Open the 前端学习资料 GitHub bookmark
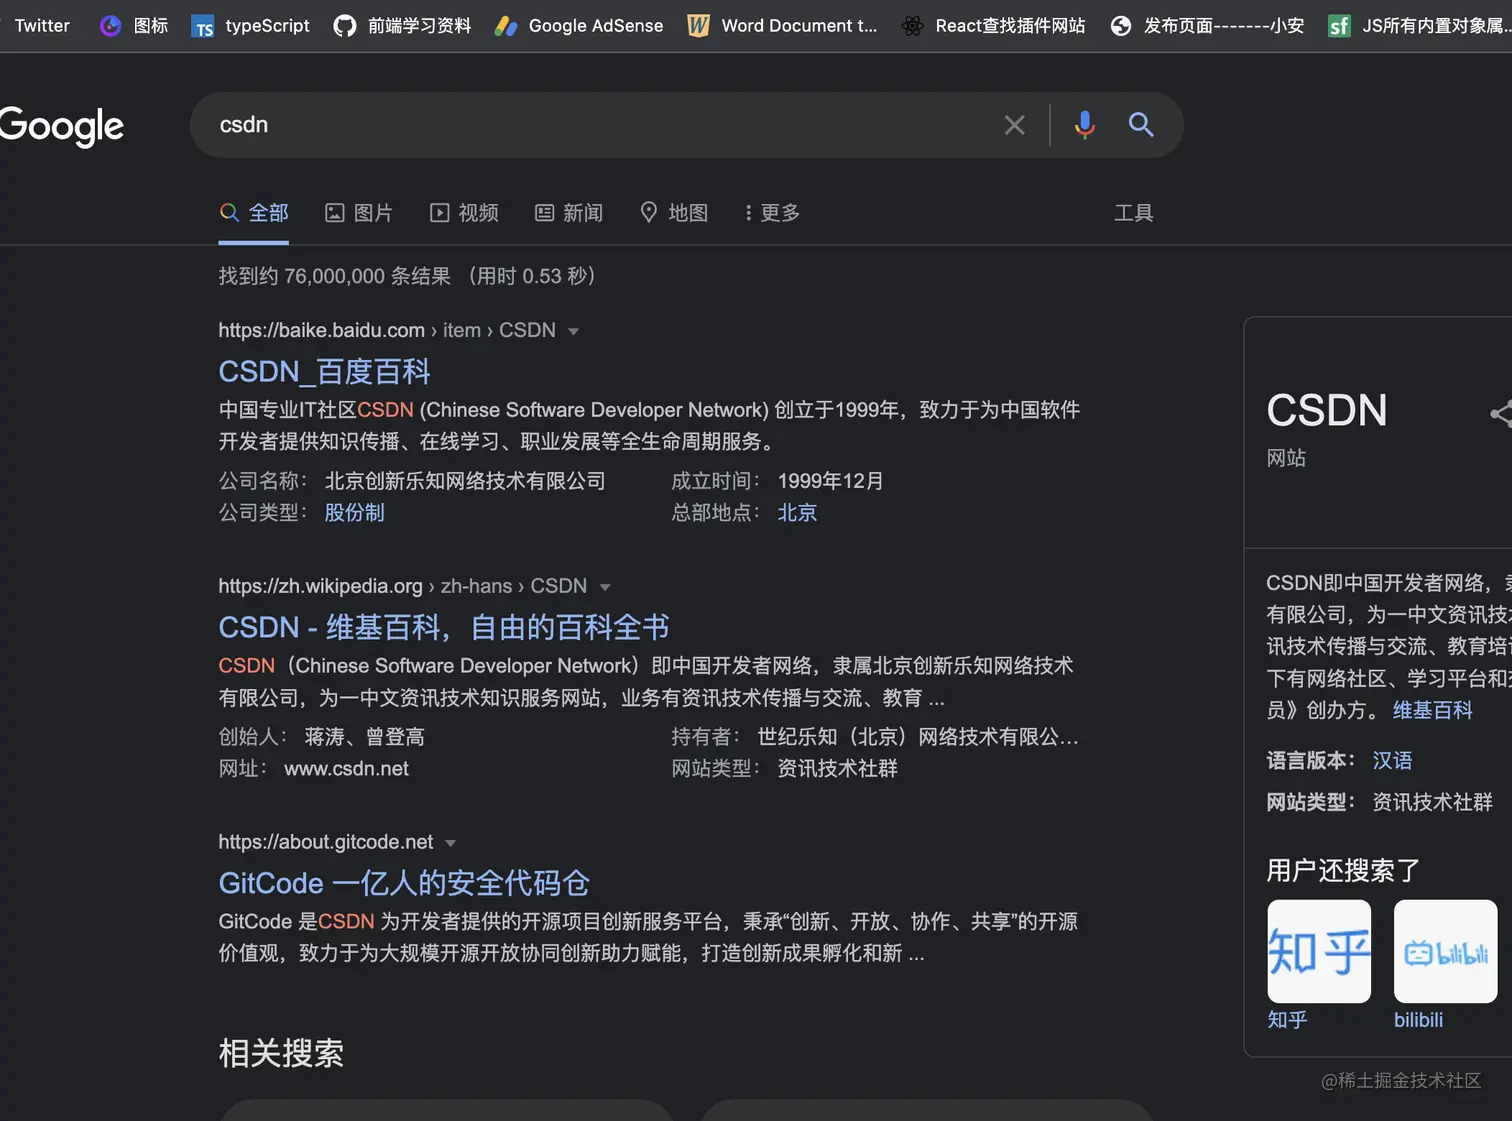The height and width of the screenshot is (1121, 1512). click(x=402, y=26)
